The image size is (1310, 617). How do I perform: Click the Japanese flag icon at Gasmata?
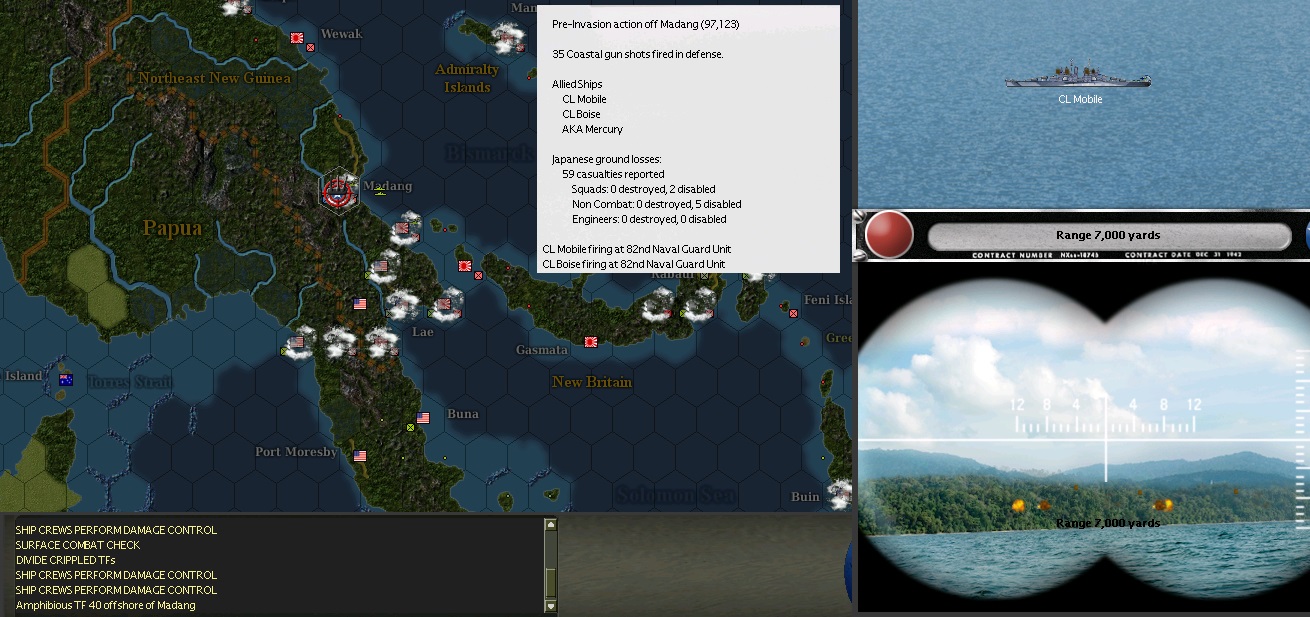(590, 342)
